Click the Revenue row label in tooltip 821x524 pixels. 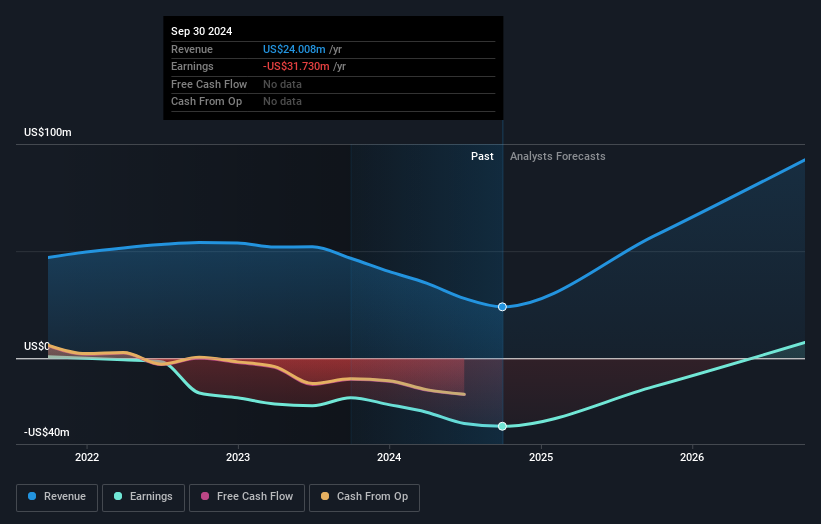point(192,49)
